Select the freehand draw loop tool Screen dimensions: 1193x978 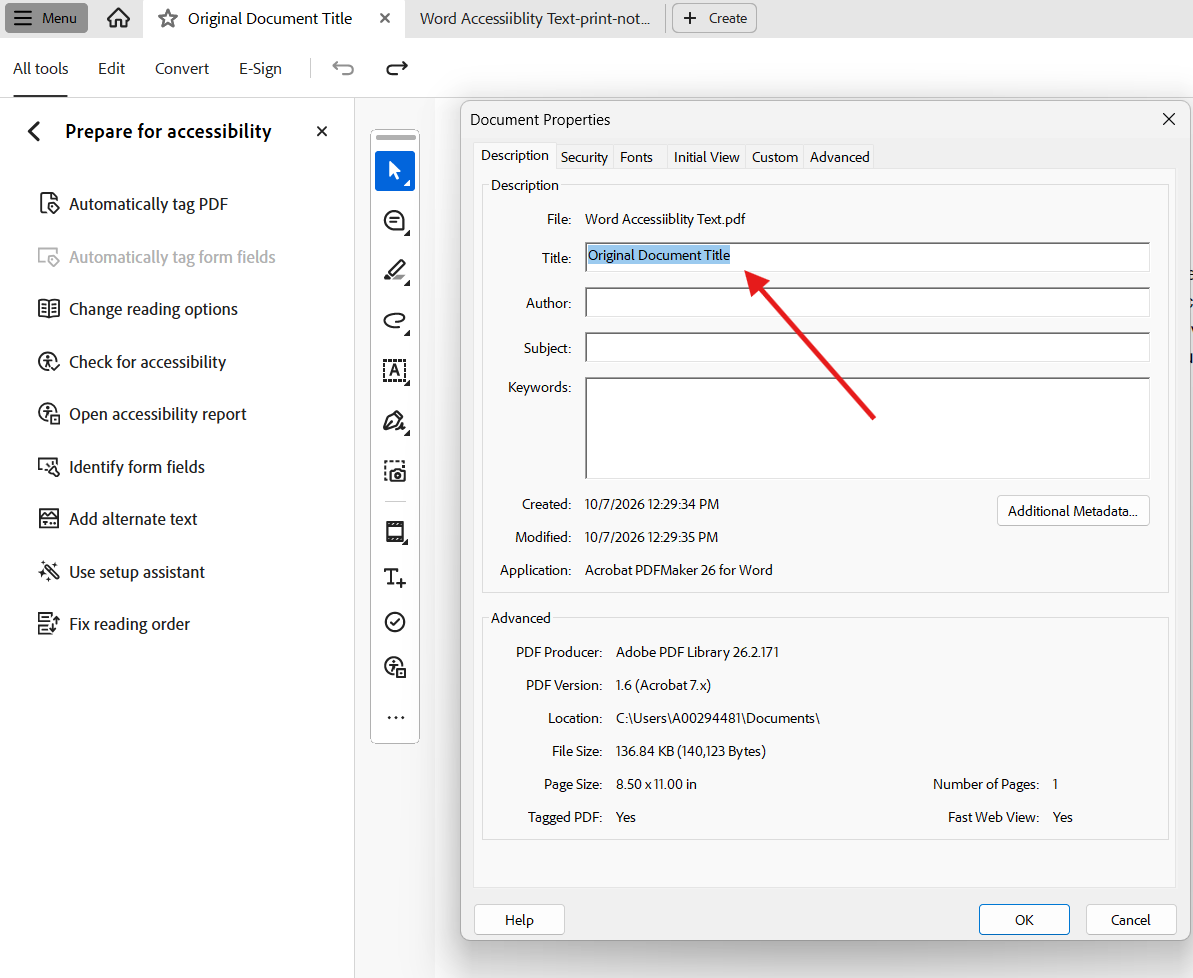click(x=395, y=321)
